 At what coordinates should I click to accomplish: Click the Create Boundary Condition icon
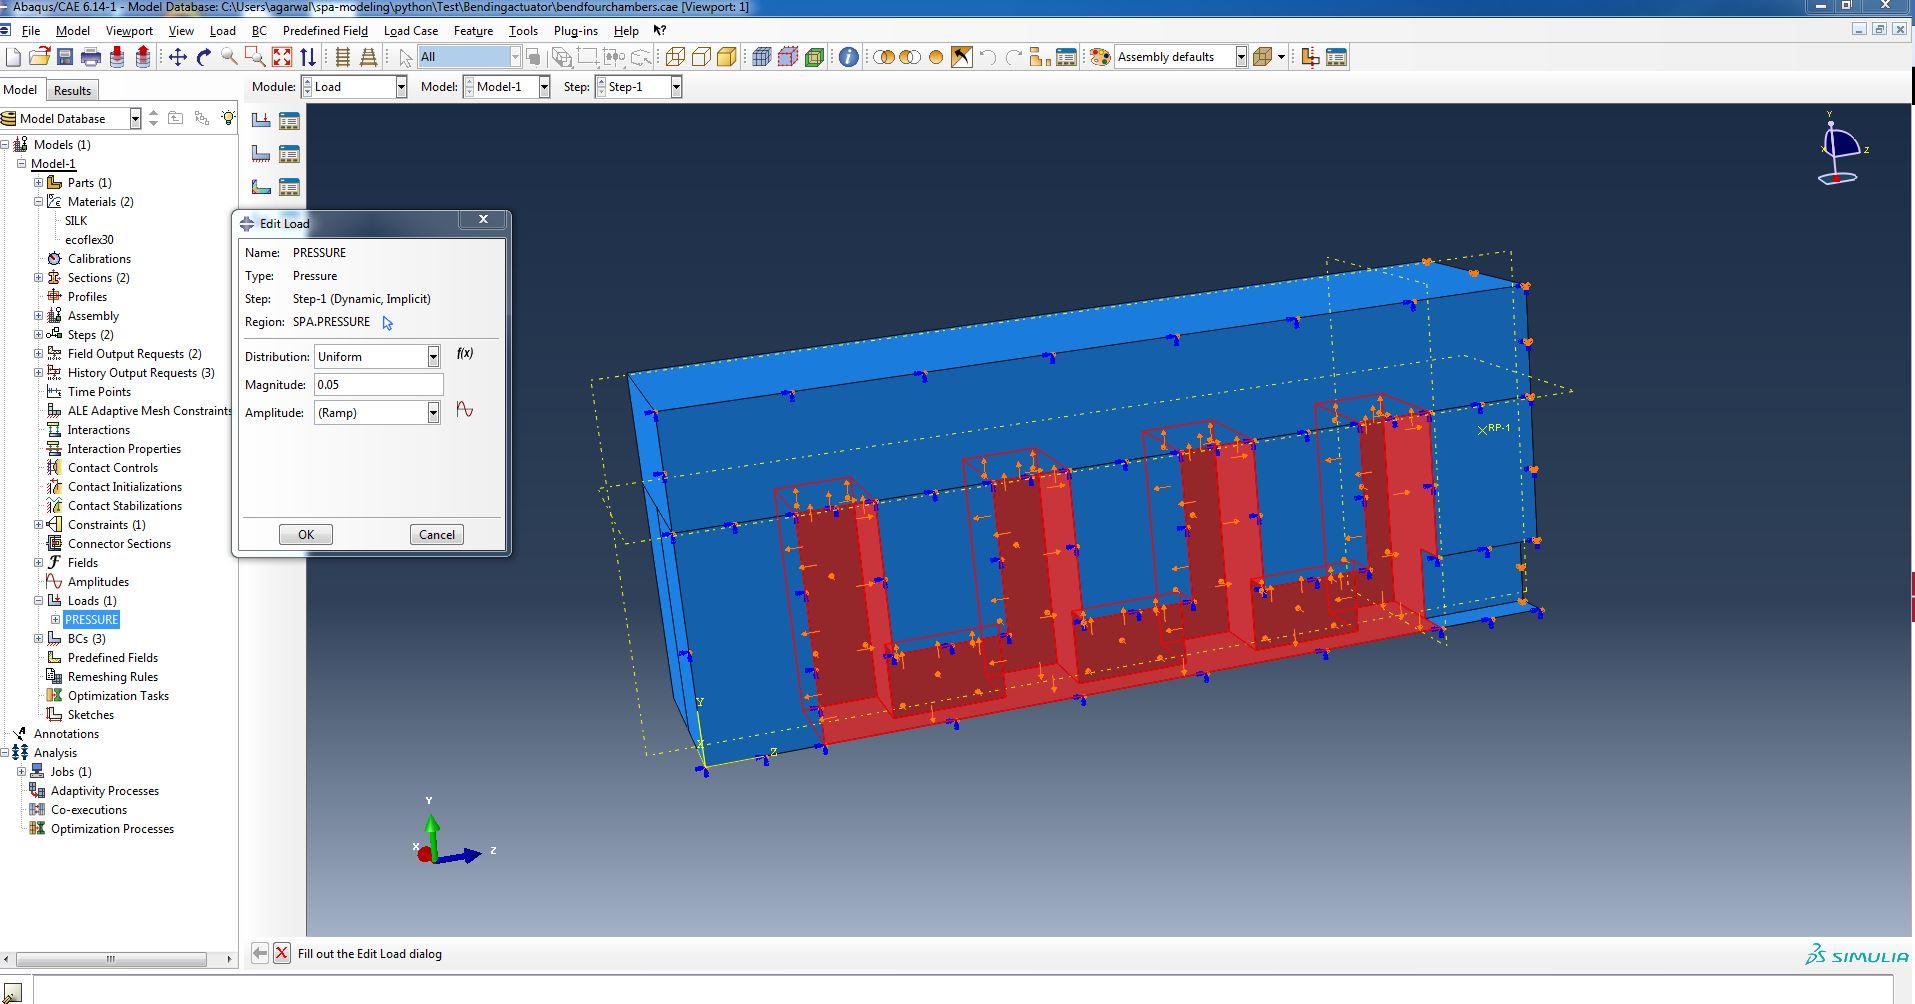[261, 154]
